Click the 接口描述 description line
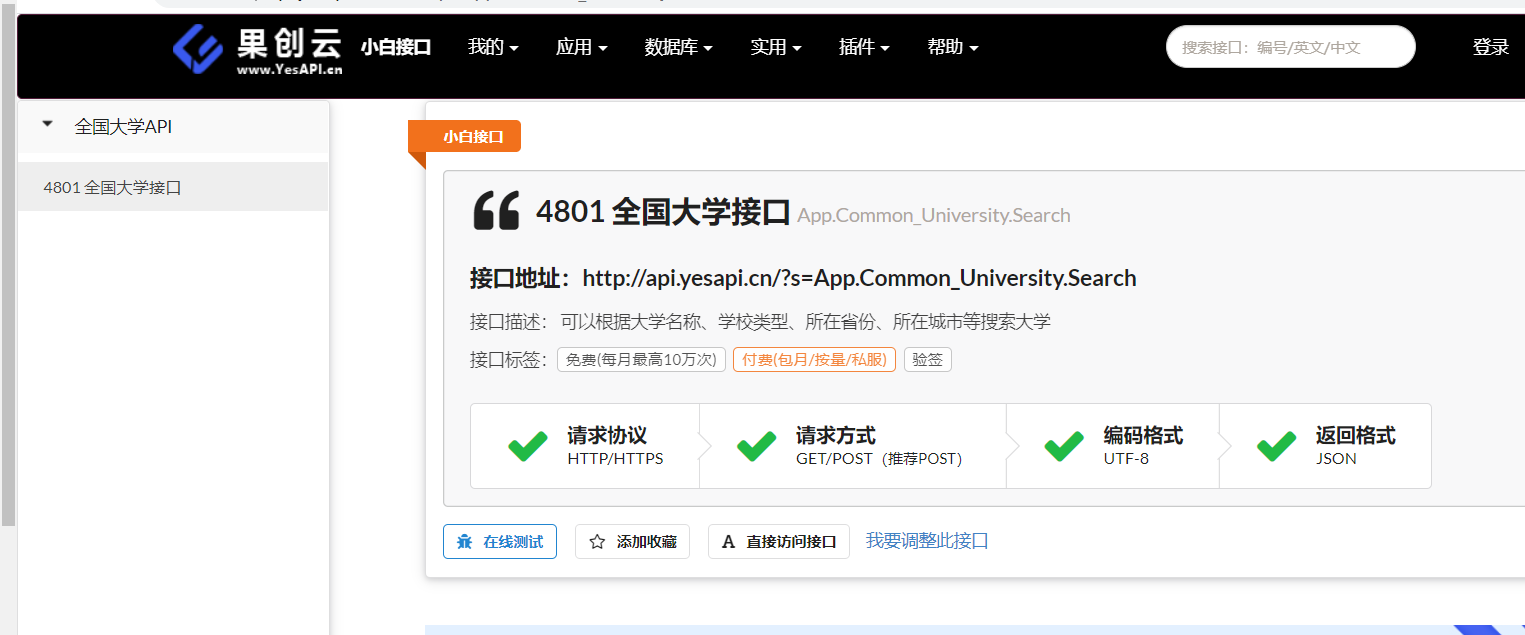Viewport: 1525px width, 635px height. click(x=760, y=322)
